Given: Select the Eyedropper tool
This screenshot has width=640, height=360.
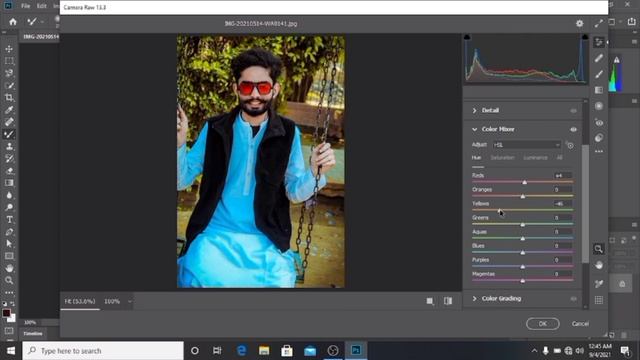Looking at the screenshot, I should [9, 110].
